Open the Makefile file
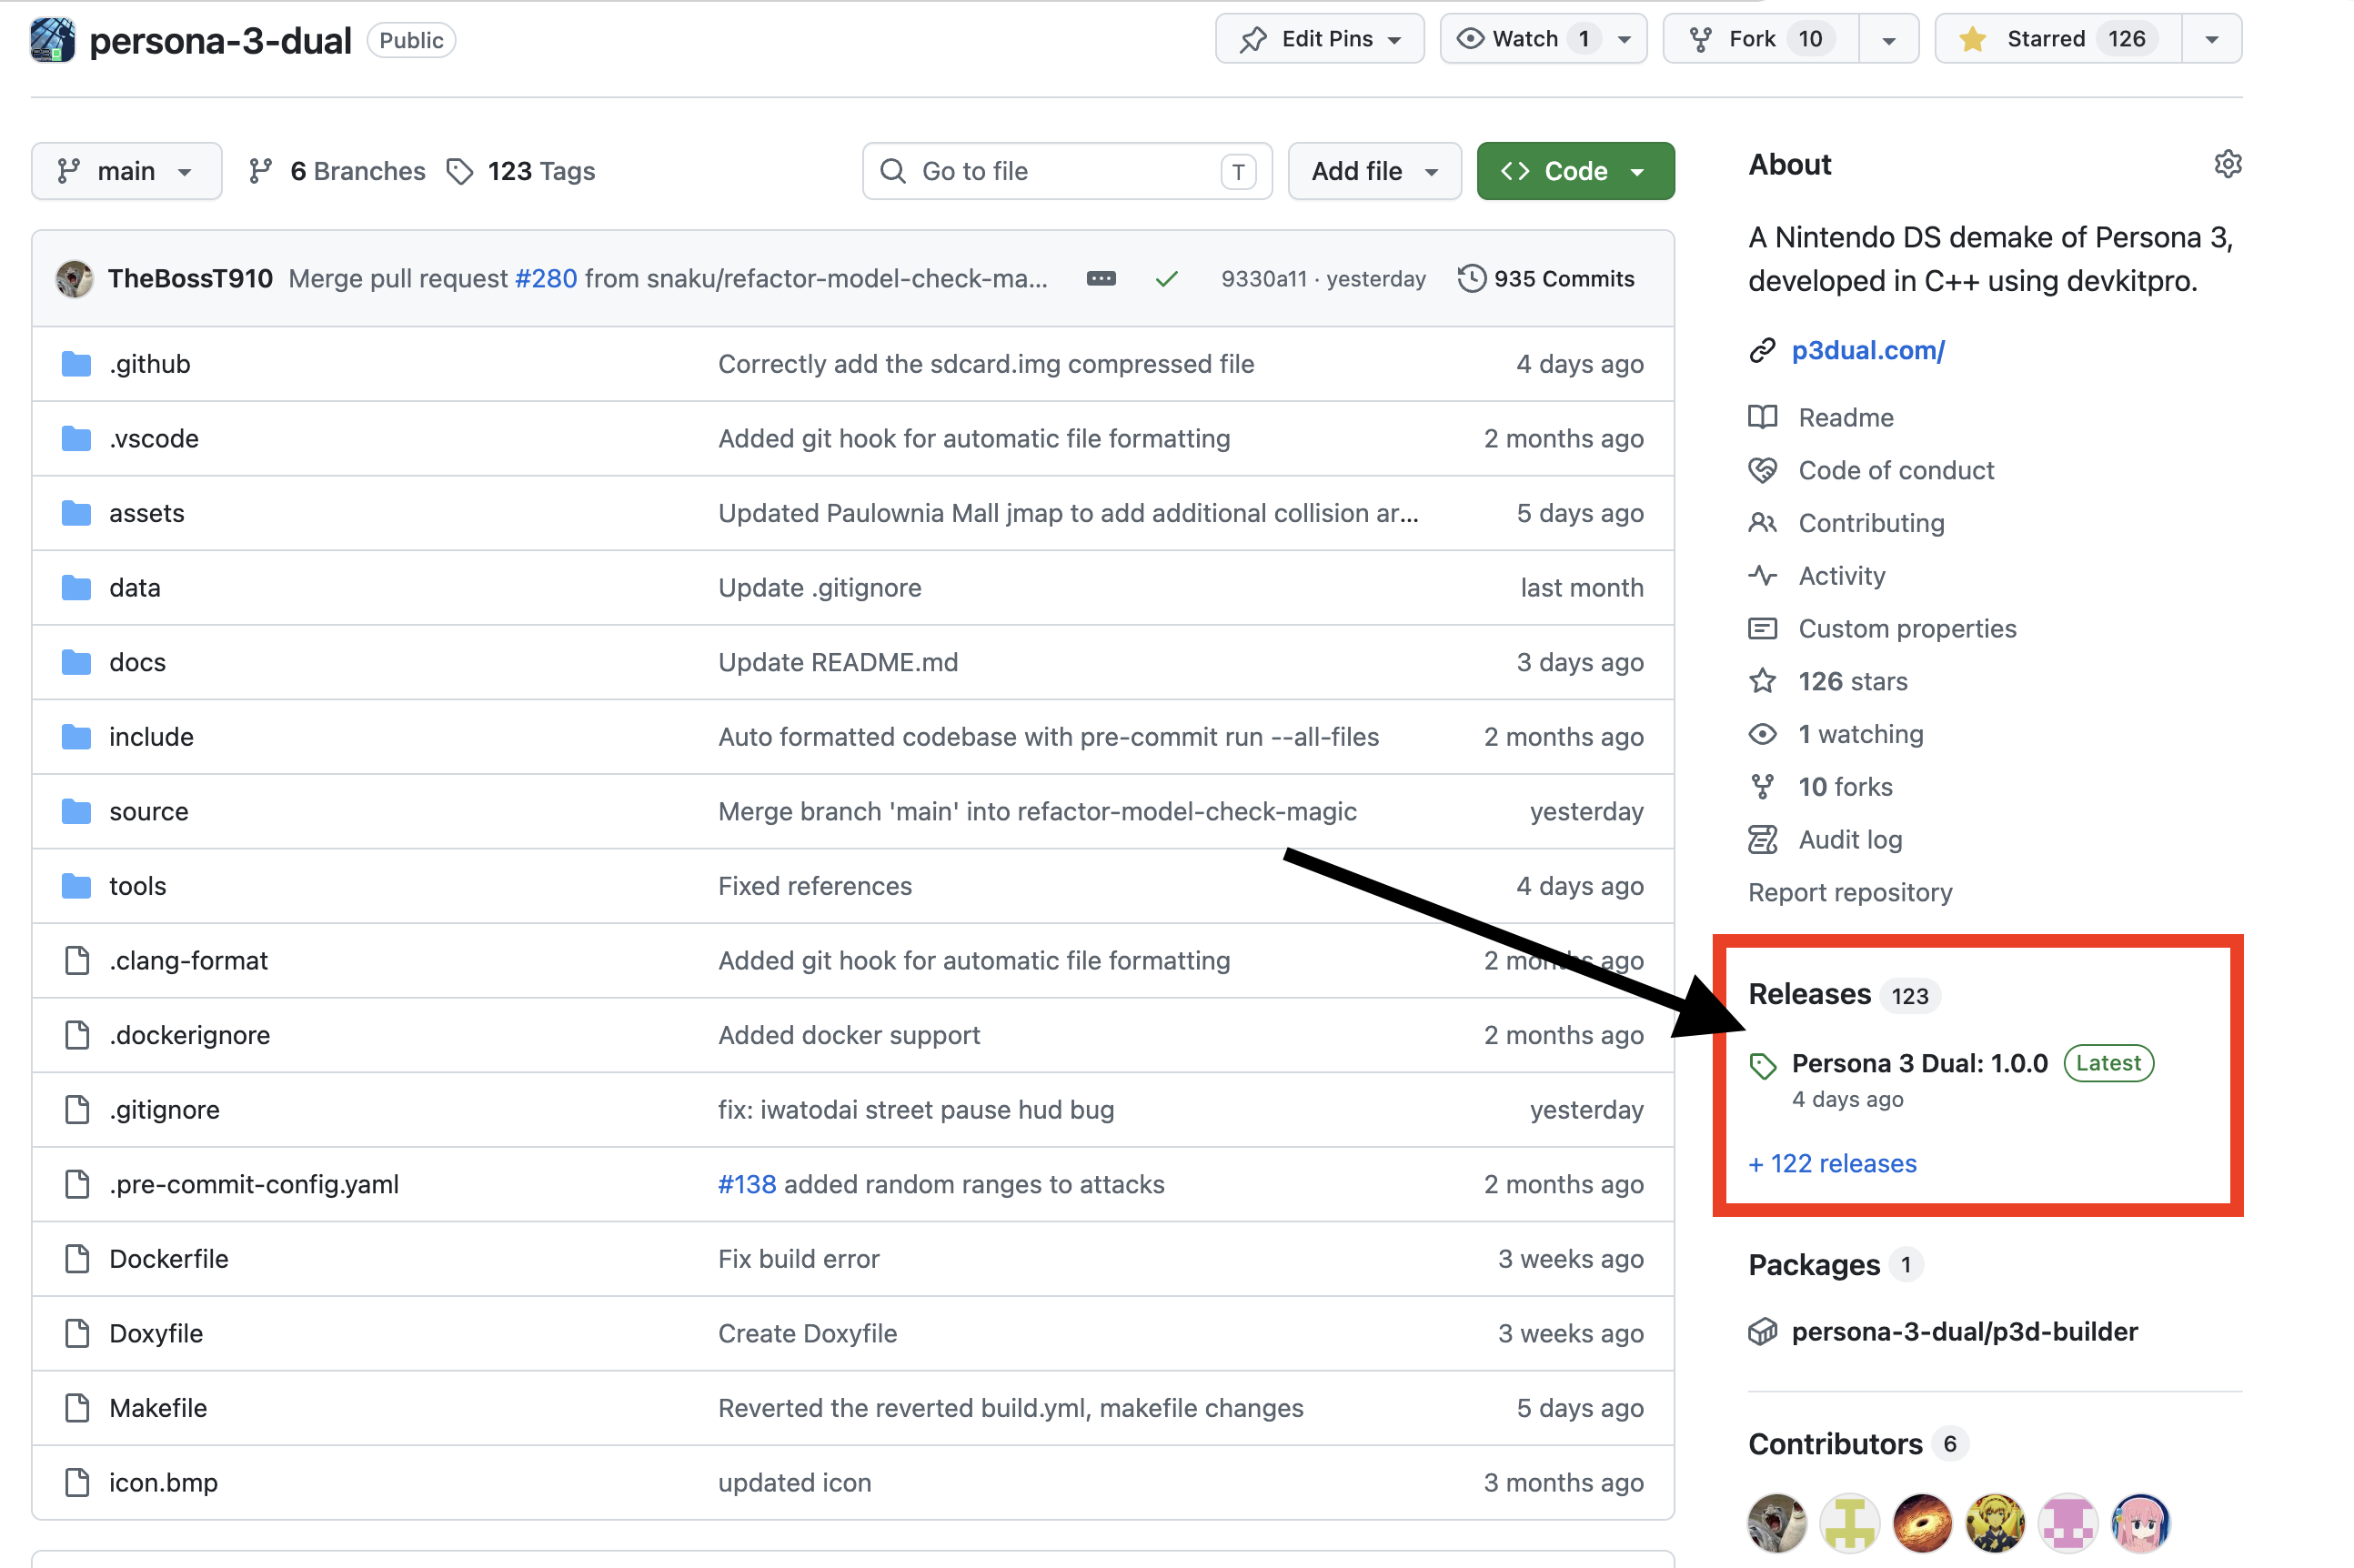2354x1568 pixels. 158,1407
